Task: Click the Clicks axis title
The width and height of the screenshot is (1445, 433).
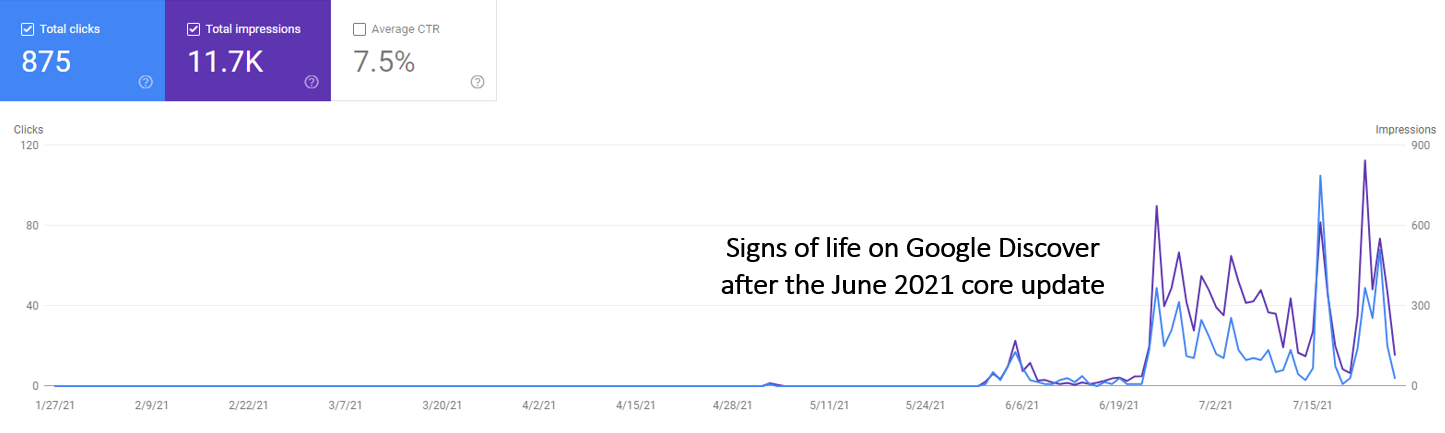Action: click(x=28, y=129)
